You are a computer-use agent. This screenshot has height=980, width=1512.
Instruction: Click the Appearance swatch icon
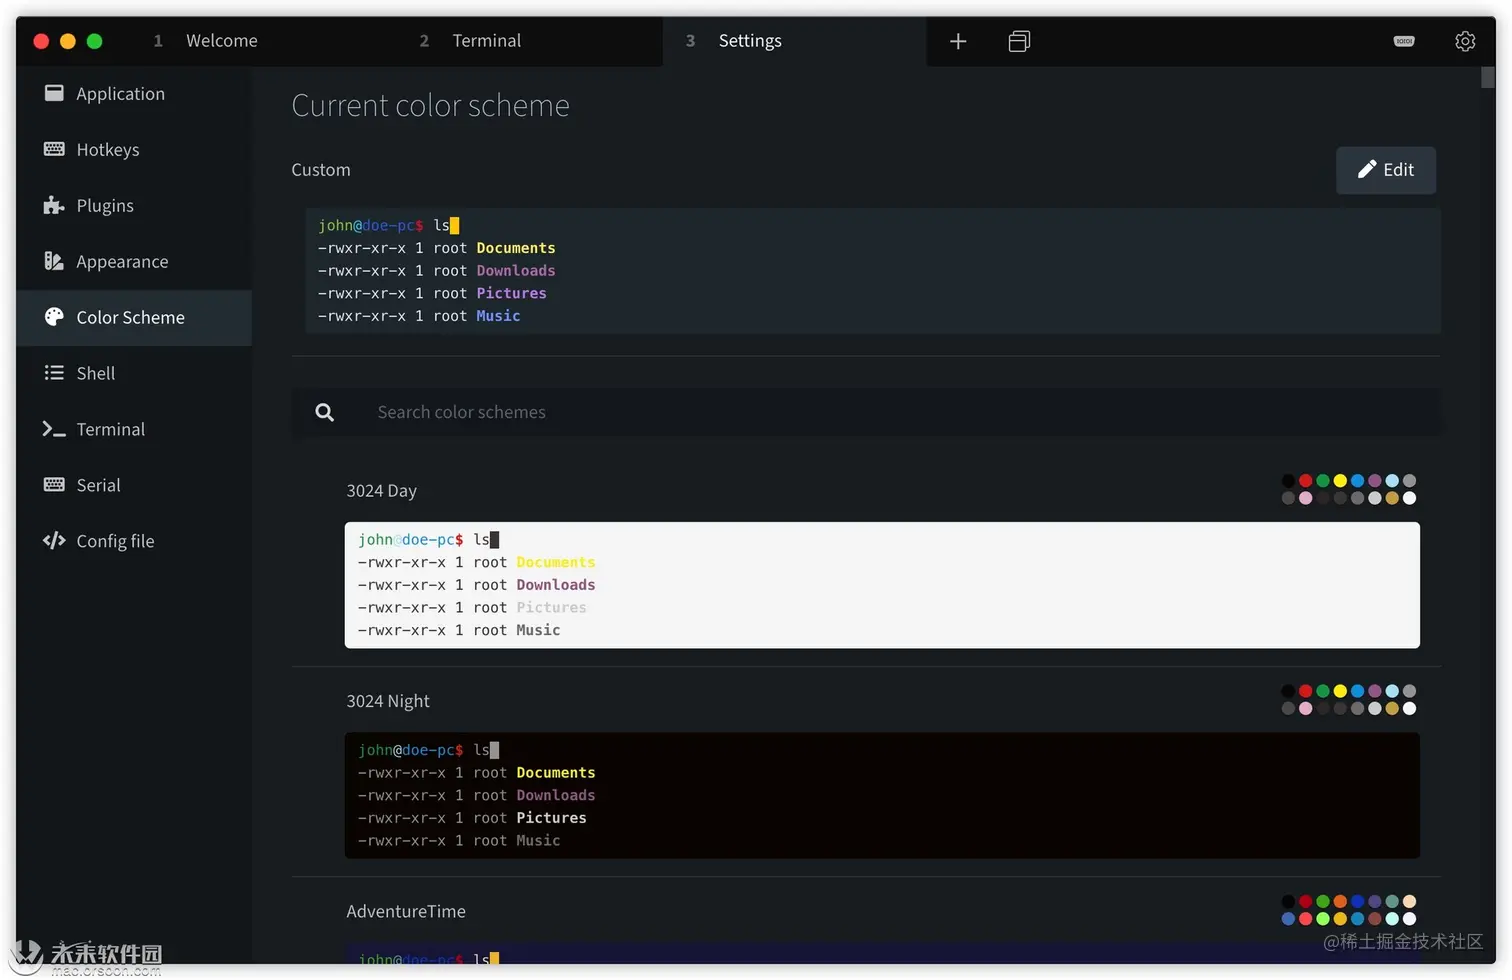pos(54,261)
